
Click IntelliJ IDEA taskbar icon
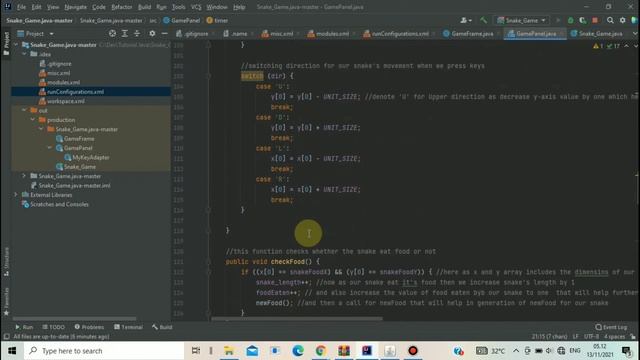pyautogui.click(x=367, y=351)
